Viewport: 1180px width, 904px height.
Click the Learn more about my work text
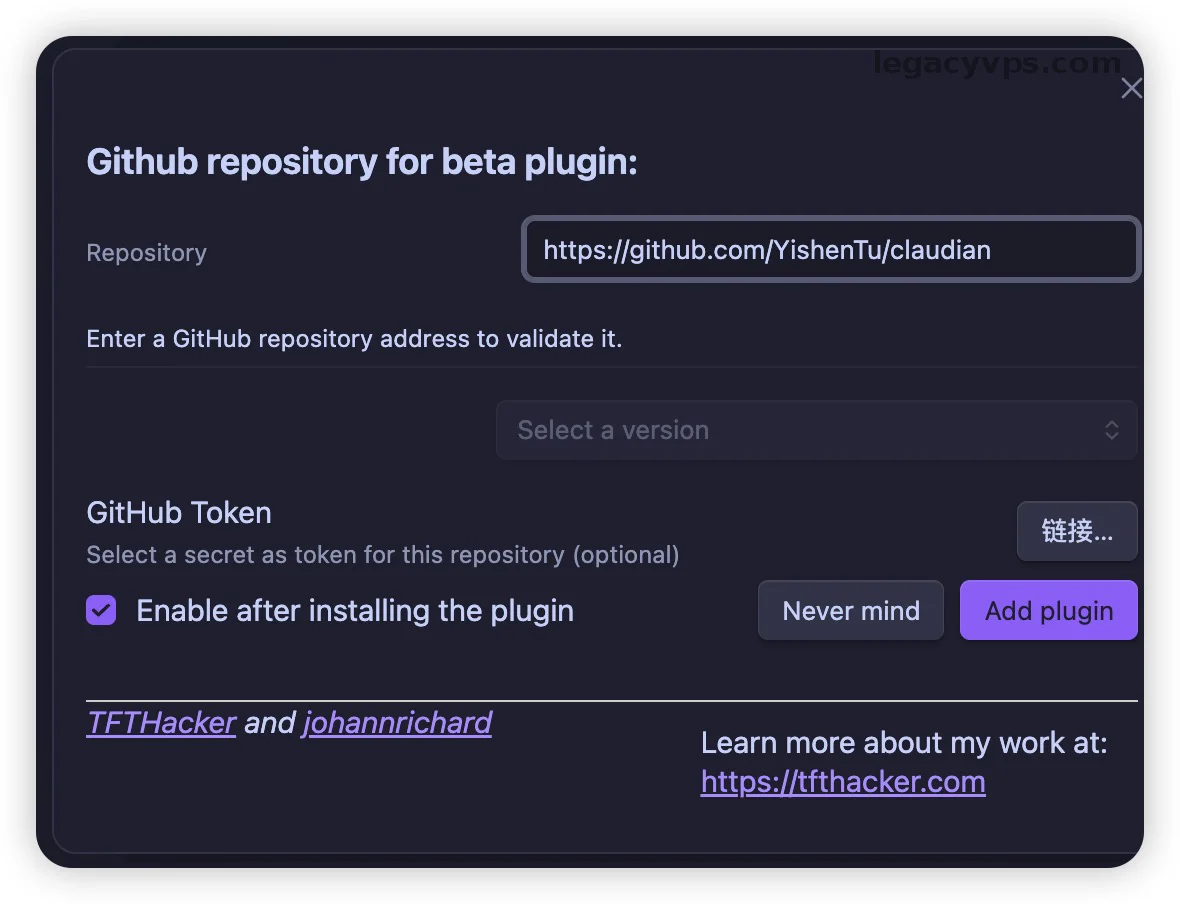tap(904, 743)
